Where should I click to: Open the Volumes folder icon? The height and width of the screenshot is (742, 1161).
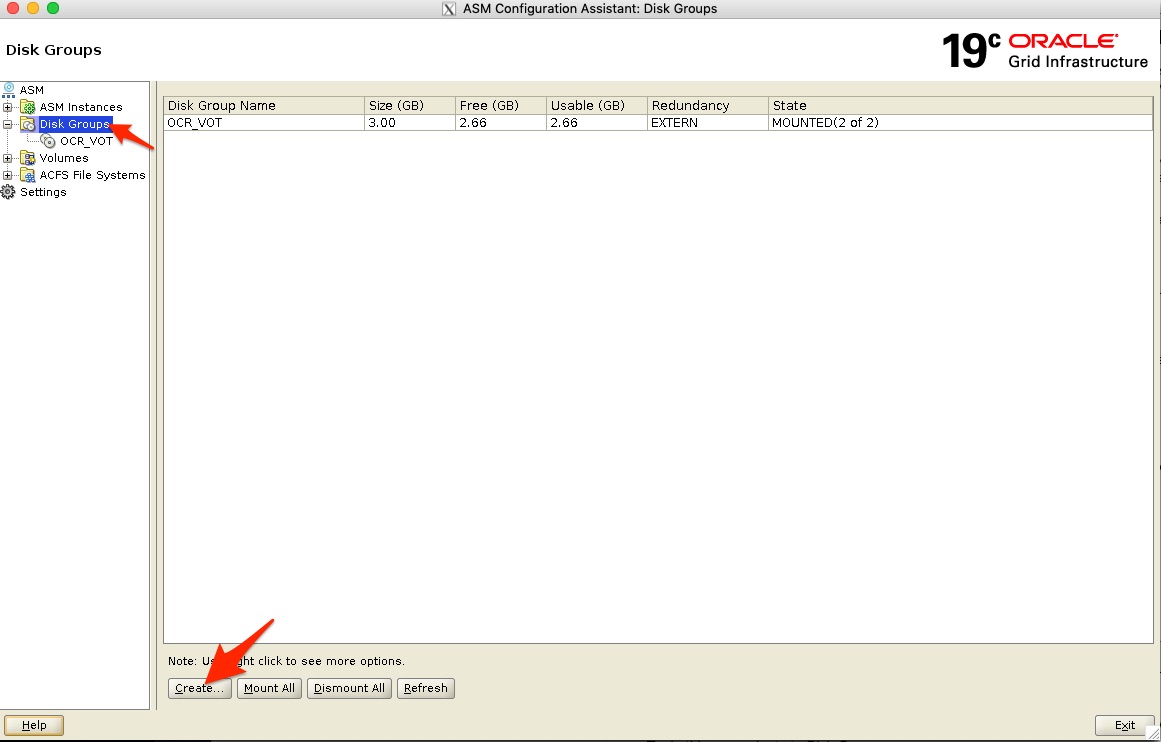[27, 158]
